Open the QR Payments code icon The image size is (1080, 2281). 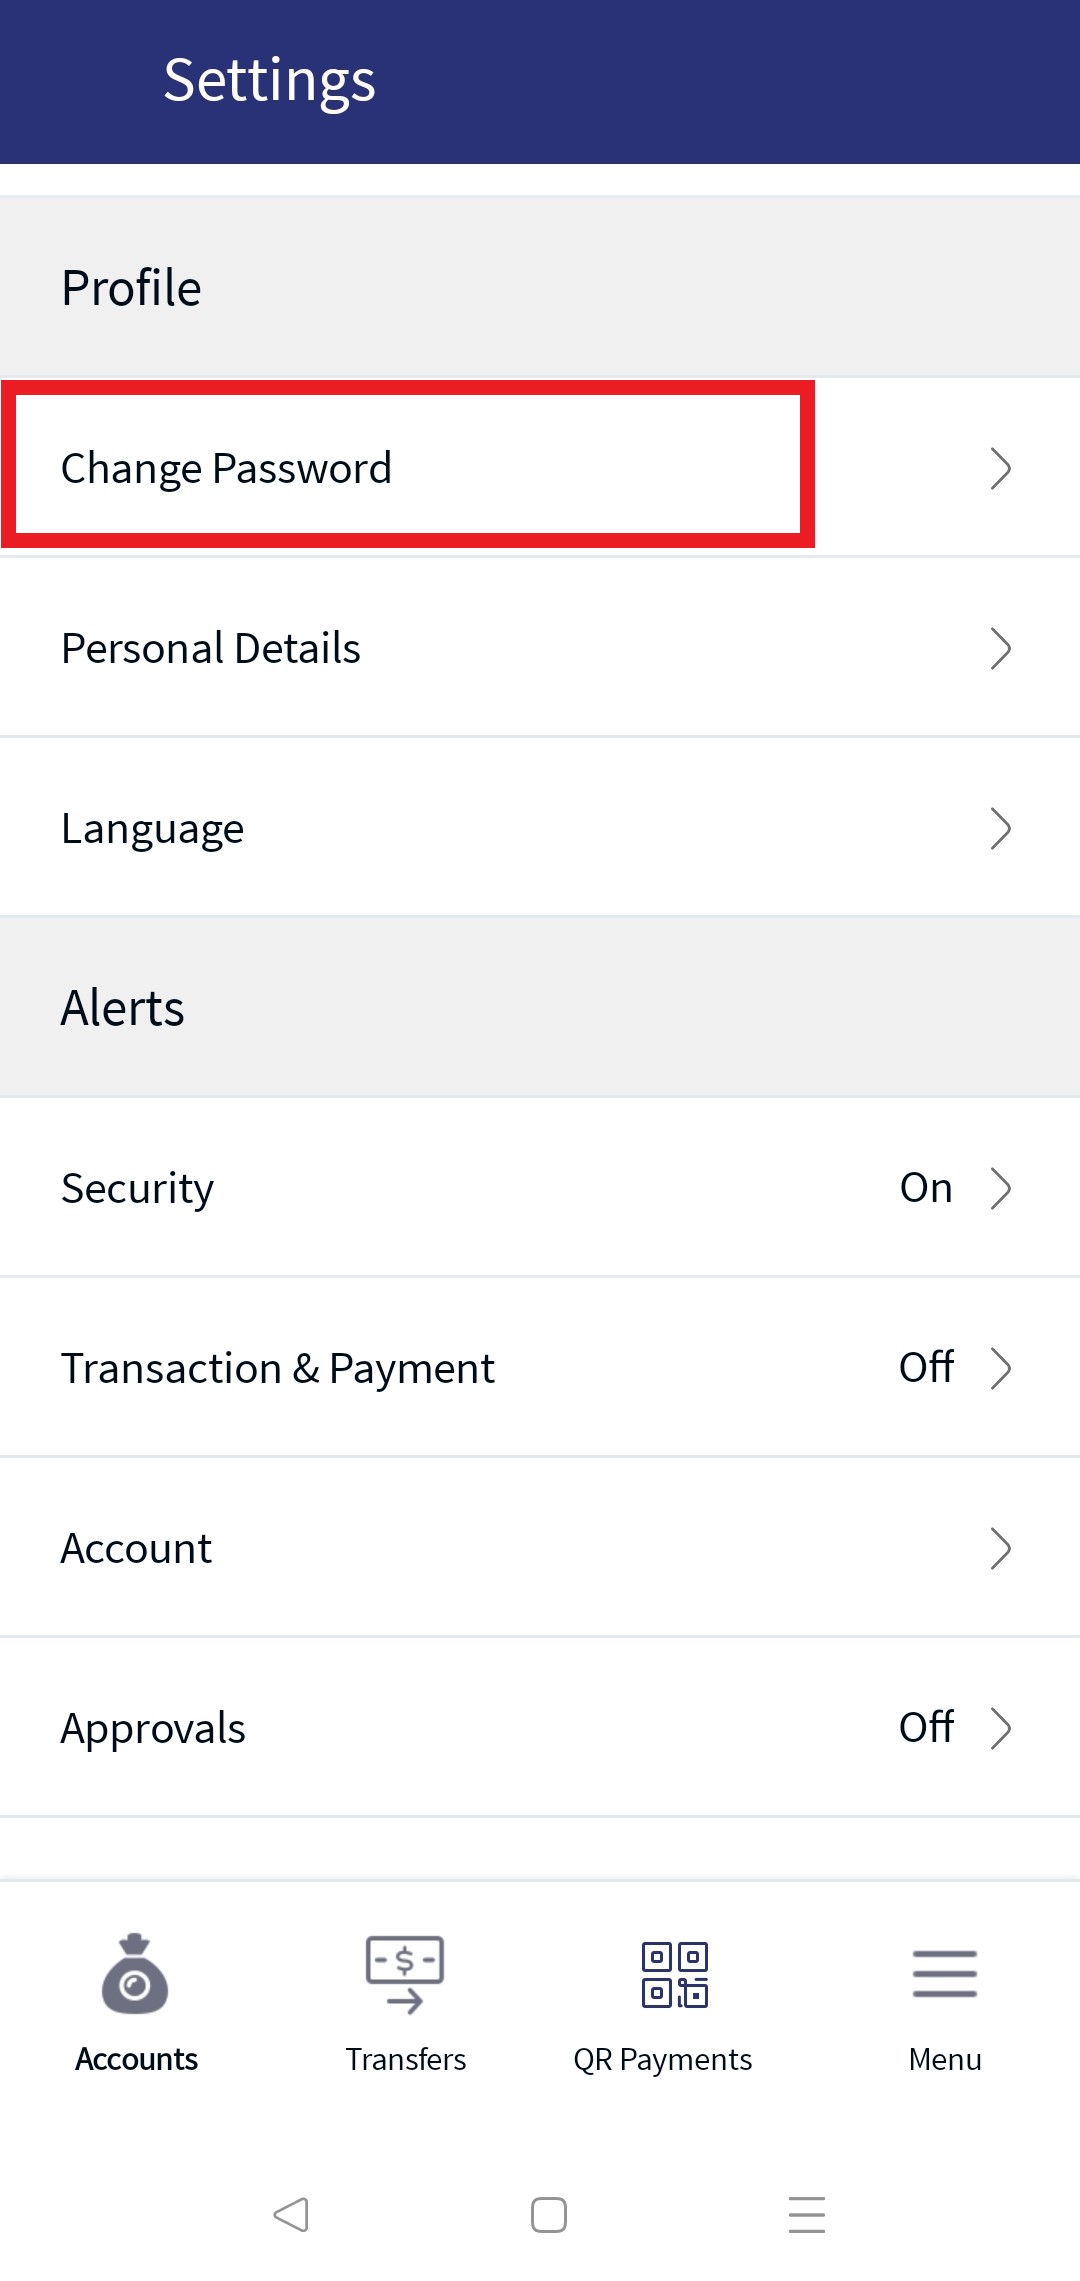[x=675, y=1974]
